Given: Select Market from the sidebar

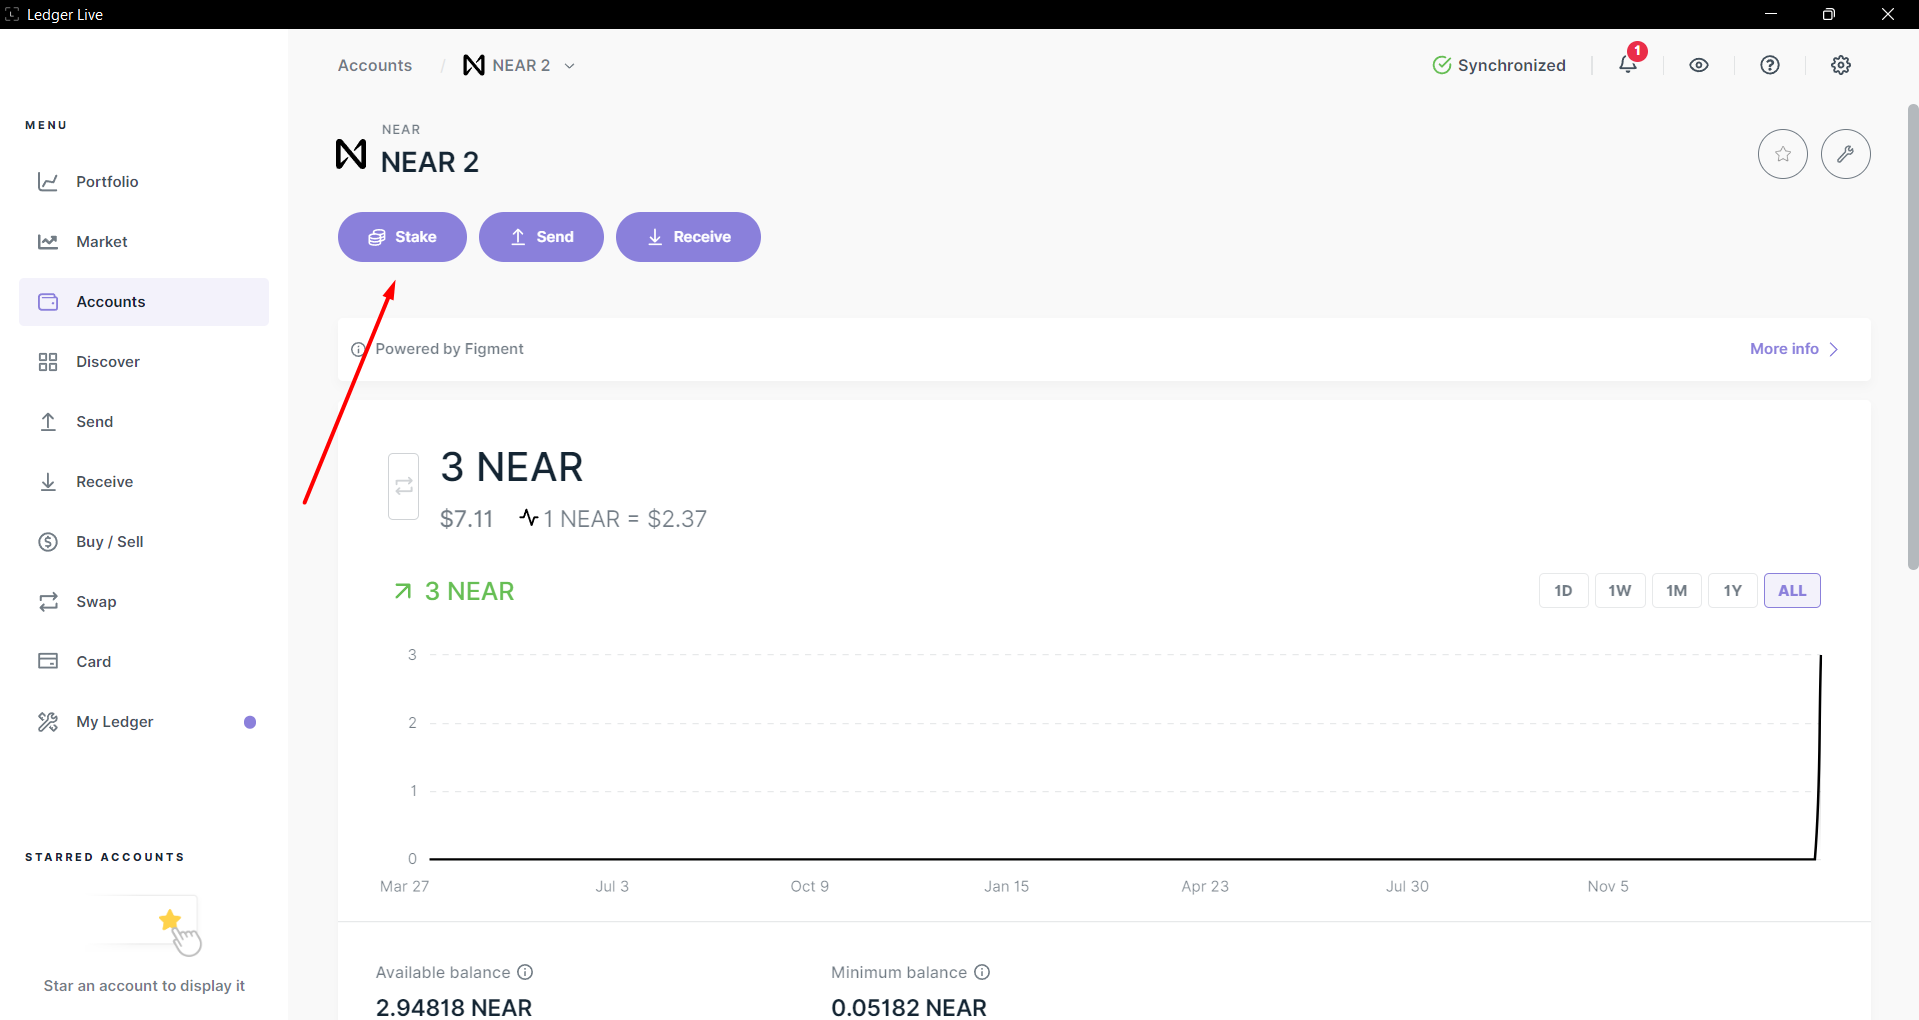Looking at the screenshot, I should tap(101, 241).
